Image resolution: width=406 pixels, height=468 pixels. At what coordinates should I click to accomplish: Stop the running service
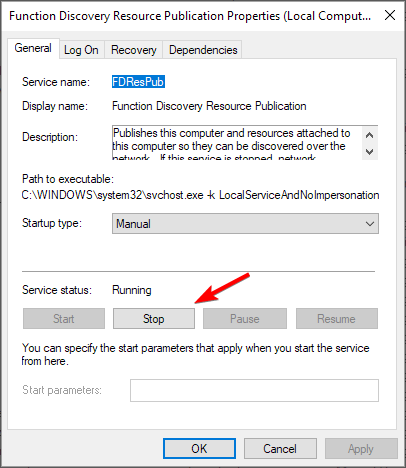pyautogui.click(x=154, y=319)
